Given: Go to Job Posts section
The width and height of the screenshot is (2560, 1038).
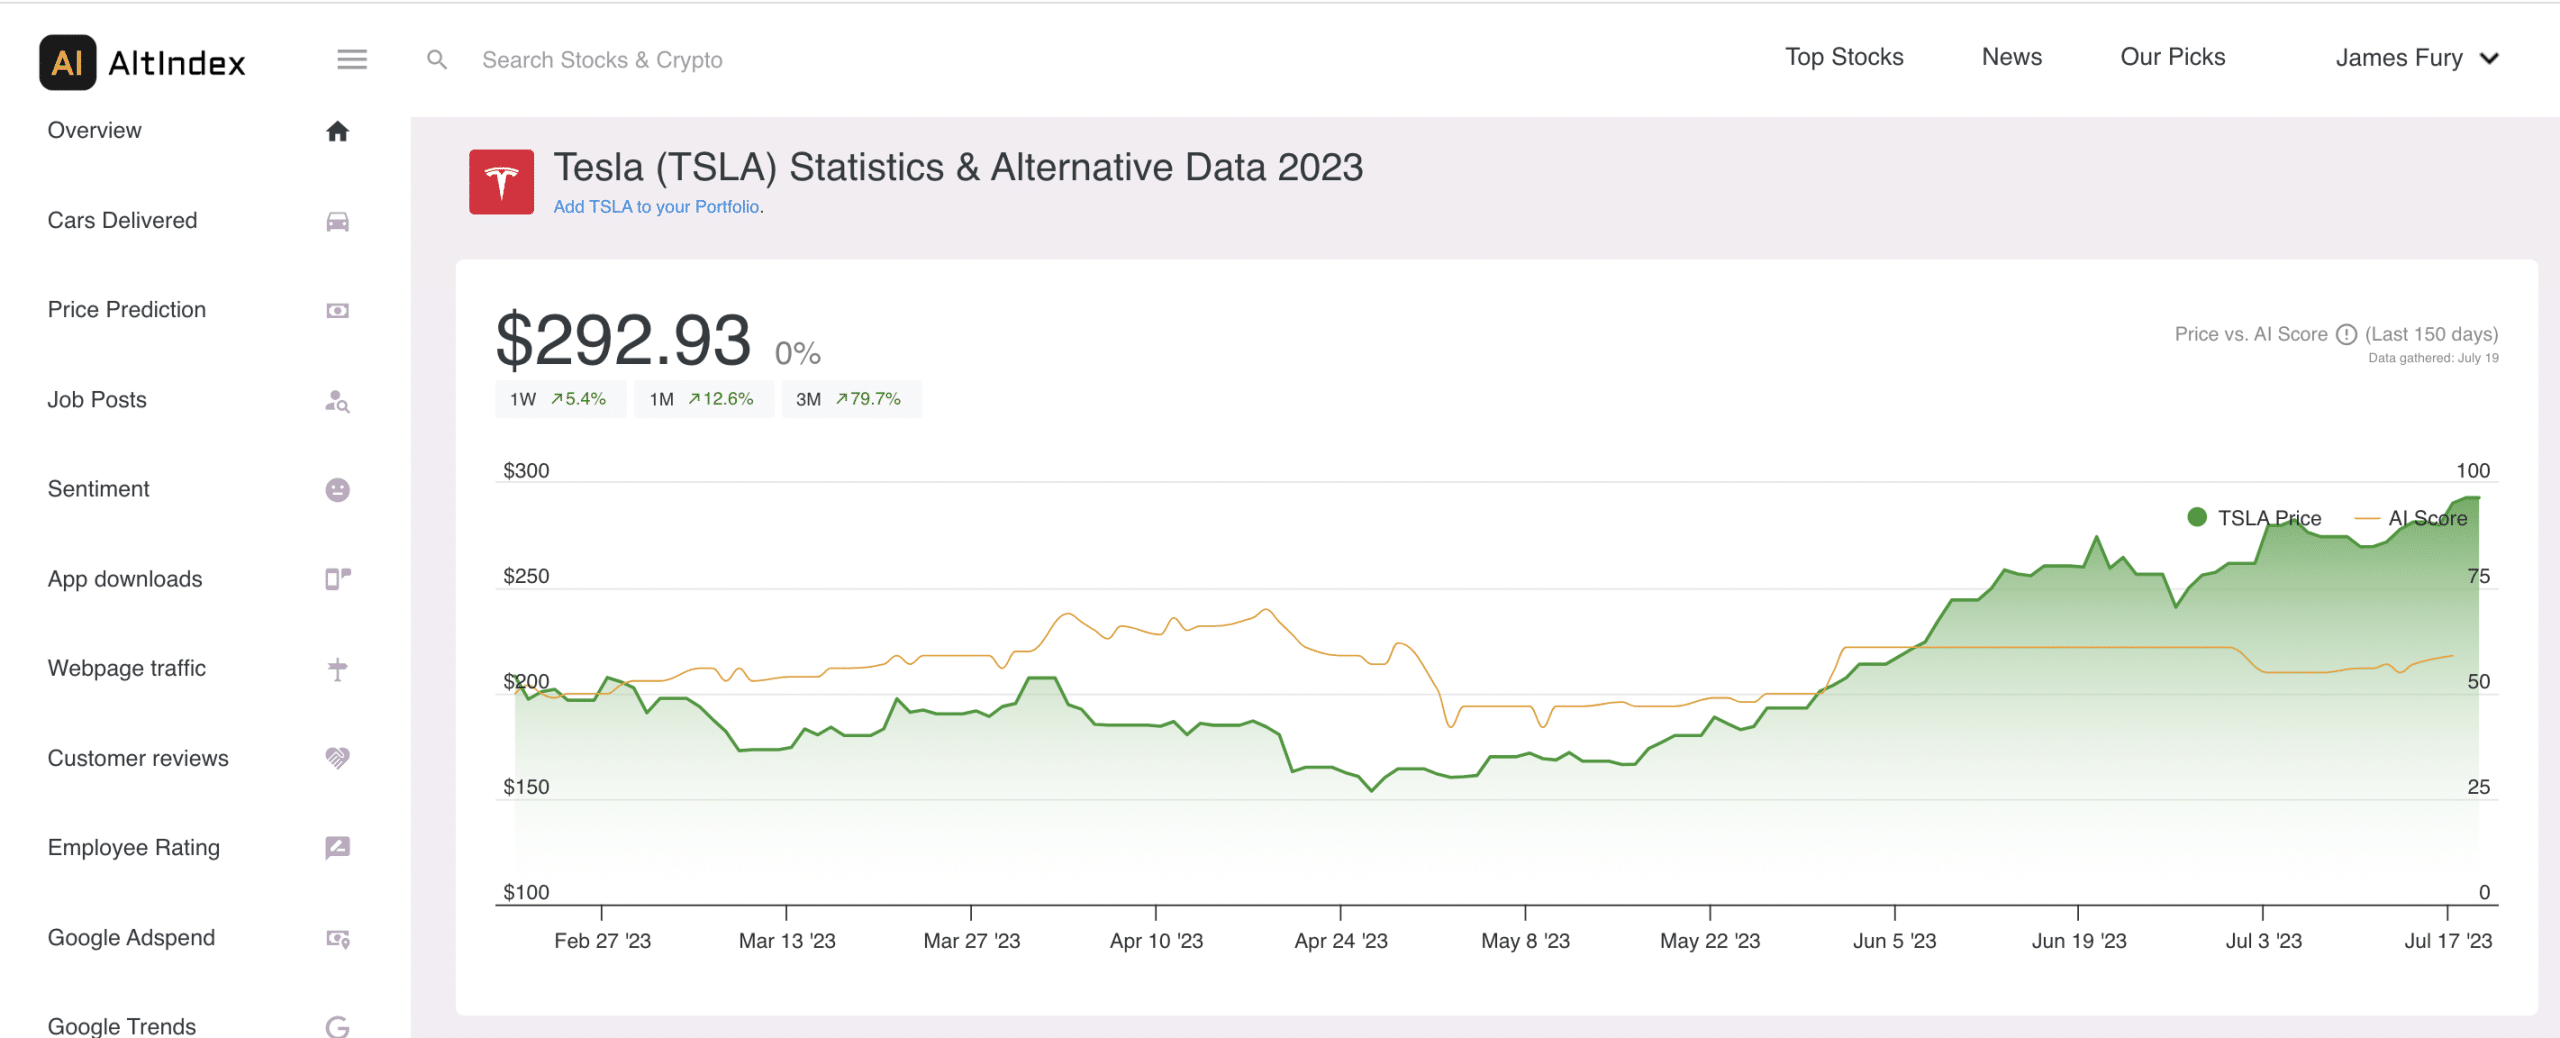Looking at the screenshot, I should [x=97, y=399].
